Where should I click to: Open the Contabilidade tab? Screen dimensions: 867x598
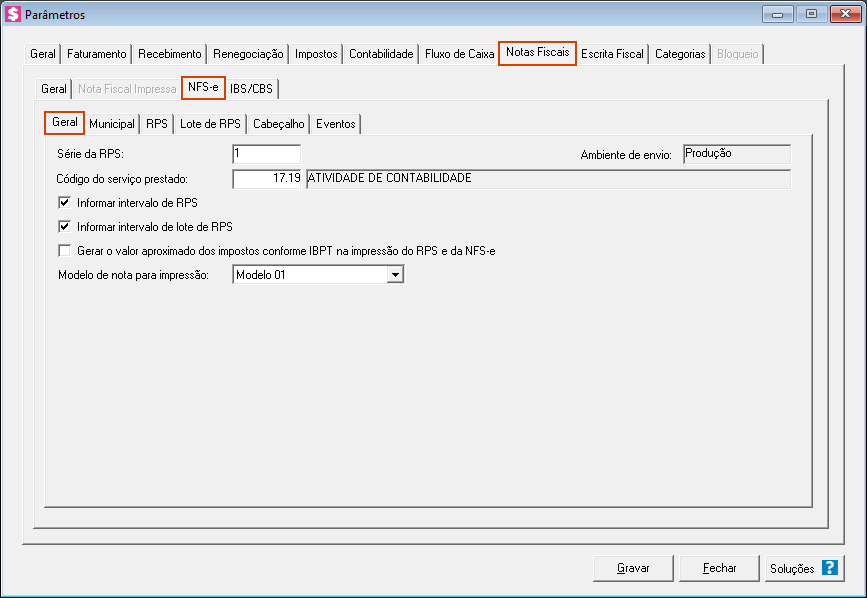(381, 54)
